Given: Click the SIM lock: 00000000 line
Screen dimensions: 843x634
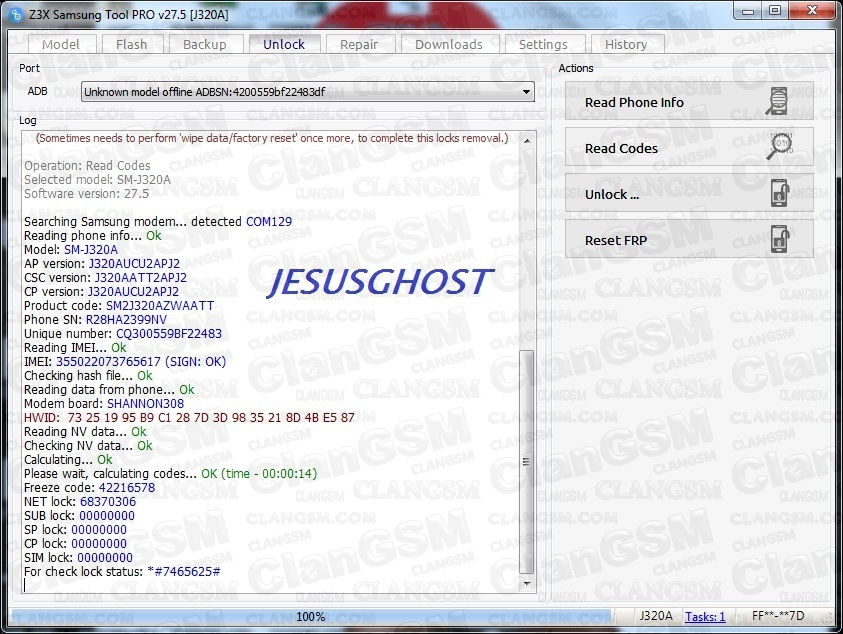Looking at the screenshot, I should tap(78, 558).
